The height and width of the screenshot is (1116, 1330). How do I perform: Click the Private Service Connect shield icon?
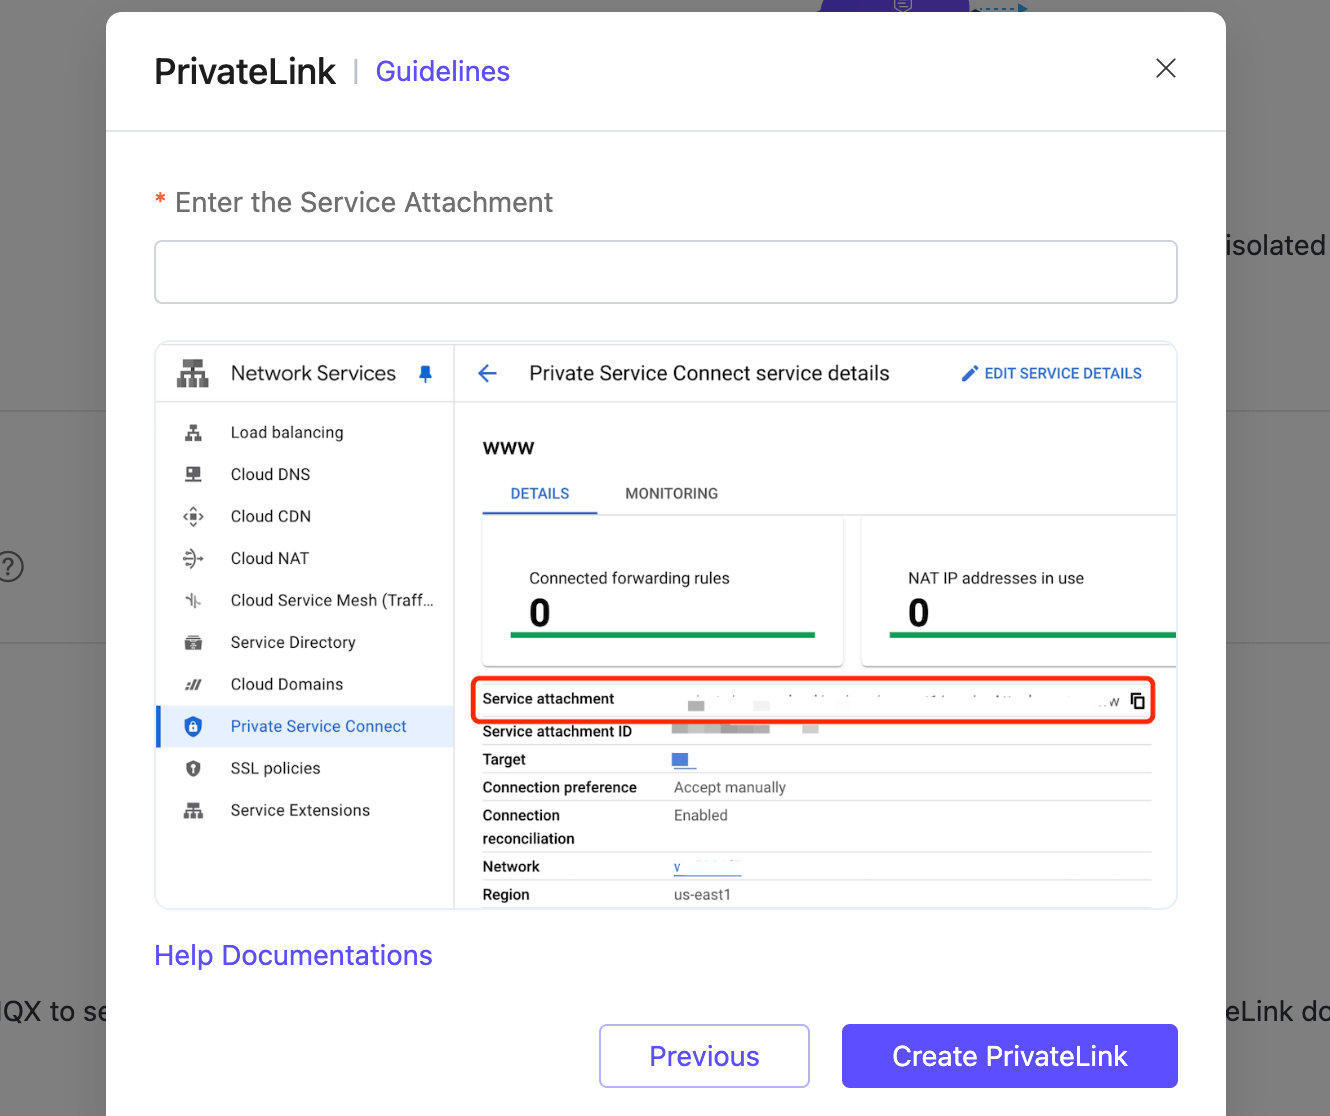pyautogui.click(x=193, y=726)
